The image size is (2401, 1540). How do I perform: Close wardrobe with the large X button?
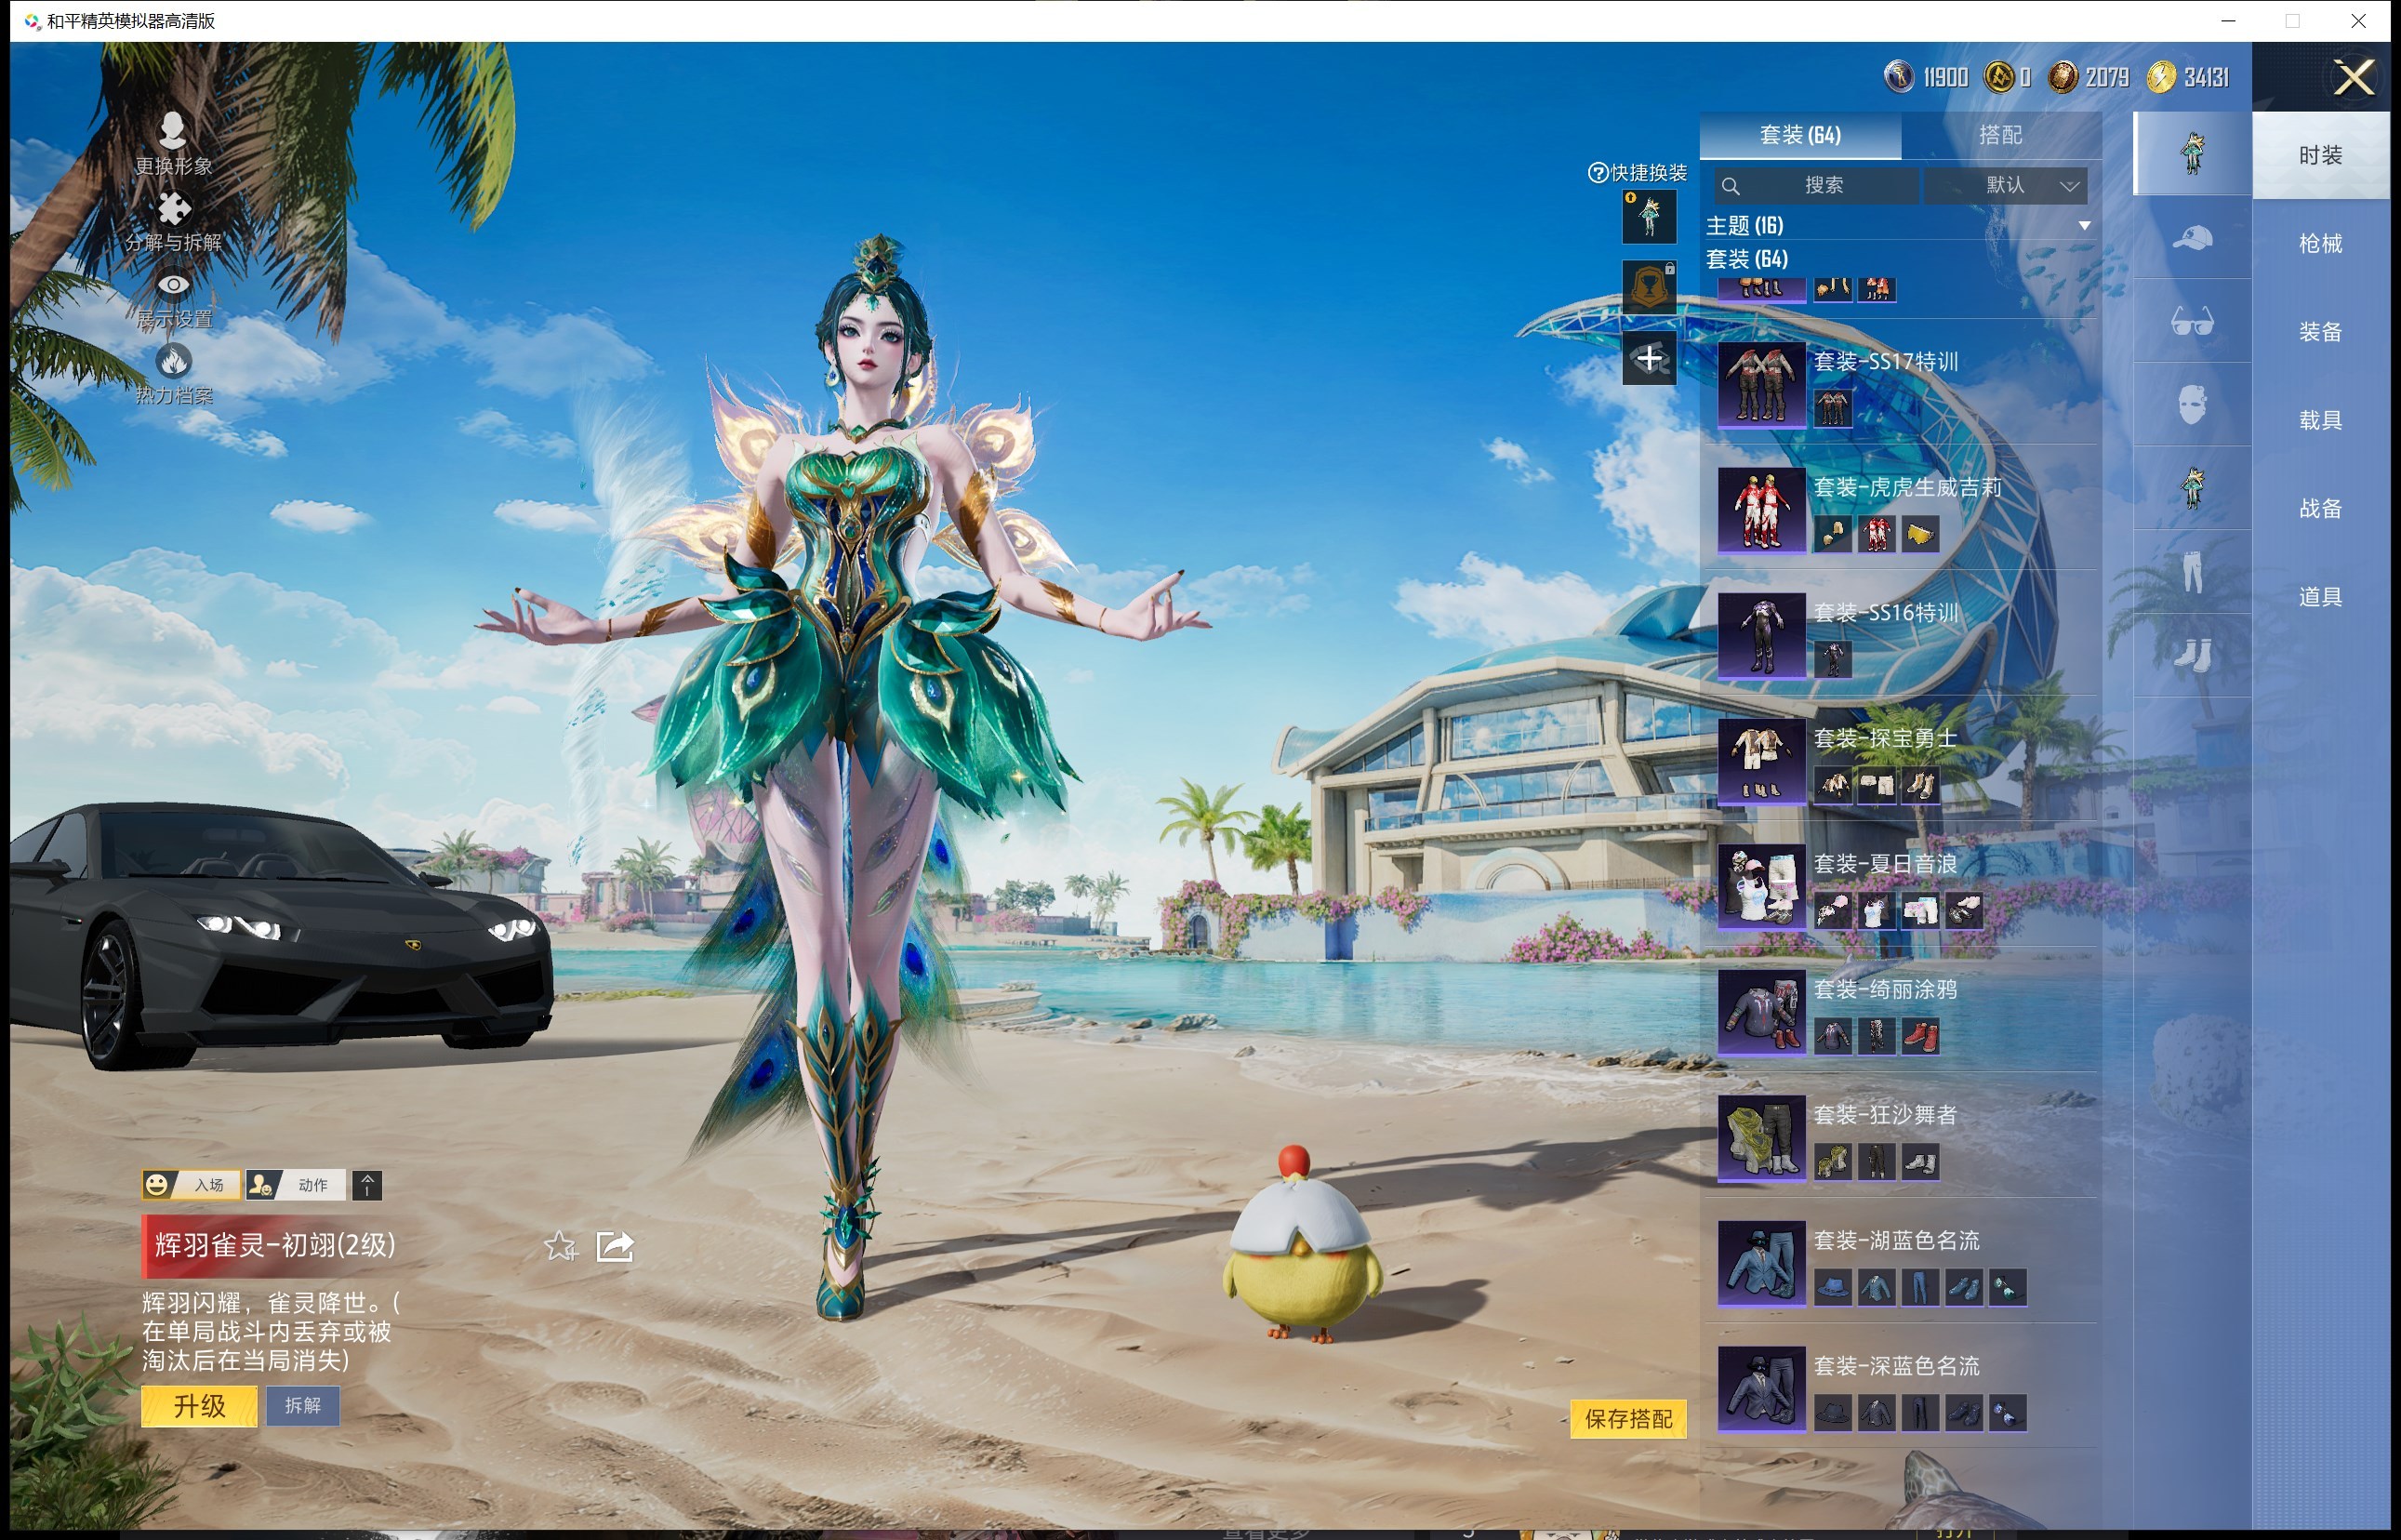pyautogui.click(x=2353, y=77)
